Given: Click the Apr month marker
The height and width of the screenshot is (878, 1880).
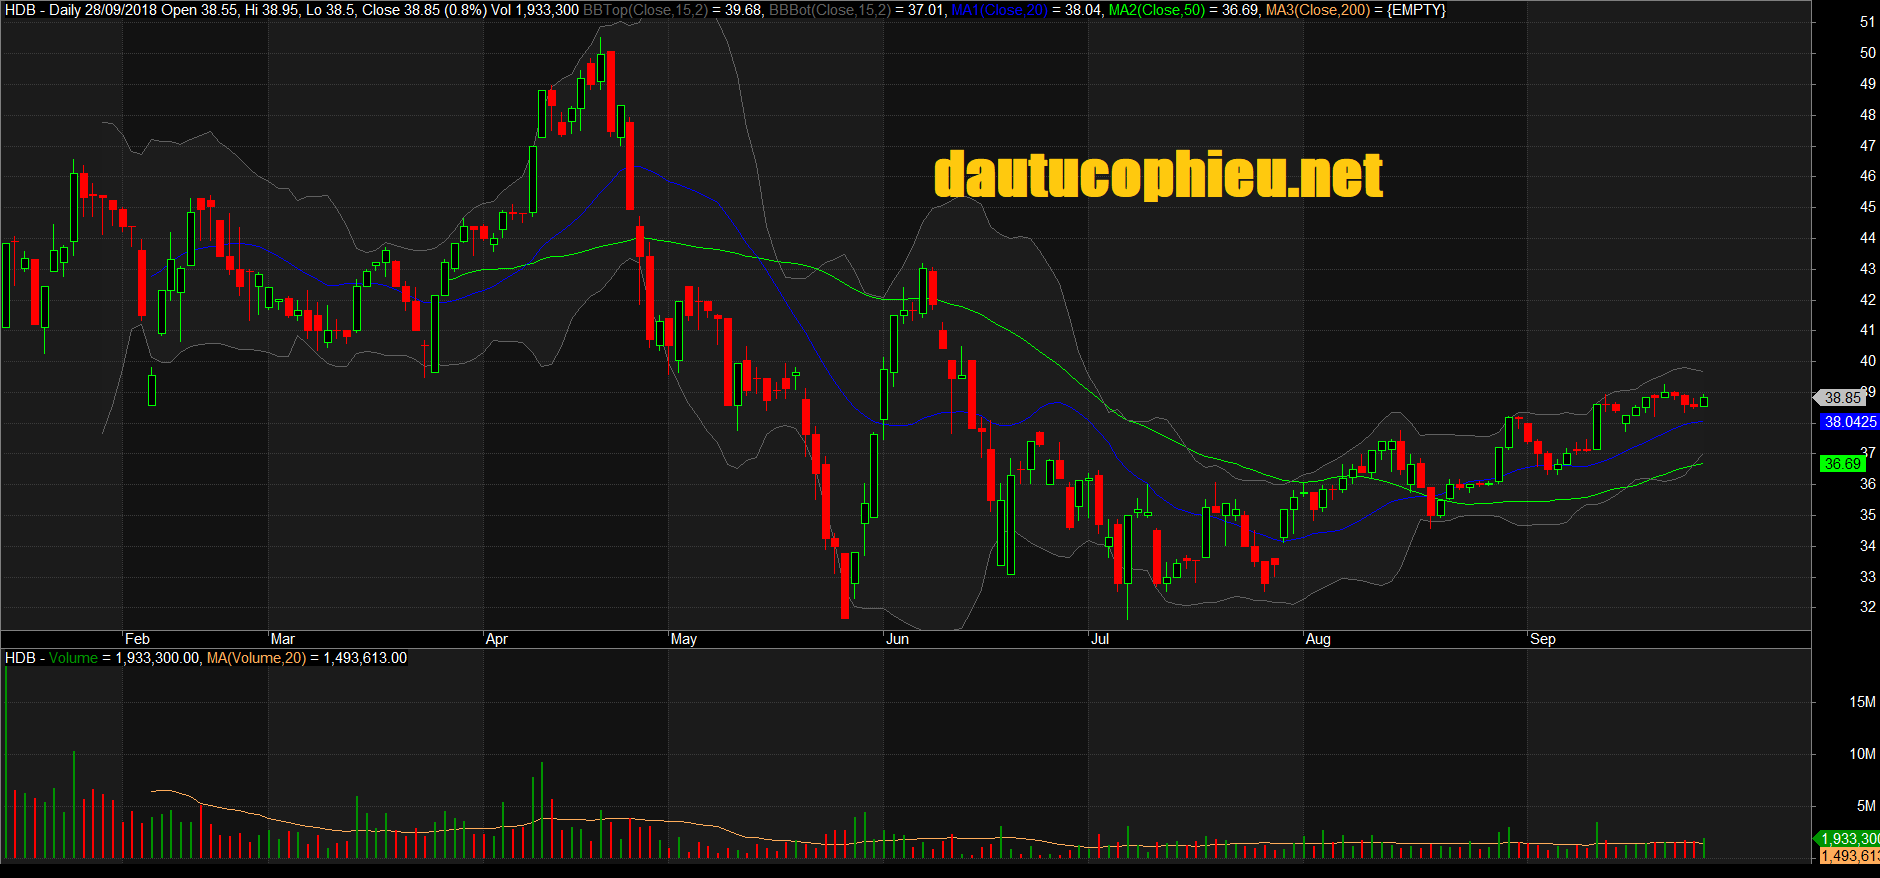Looking at the screenshot, I should (x=496, y=639).
